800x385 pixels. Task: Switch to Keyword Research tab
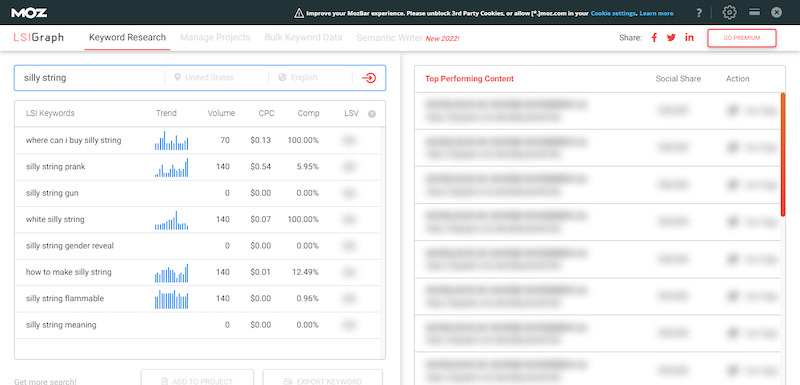pyautogui.click(x=128, y=38)
